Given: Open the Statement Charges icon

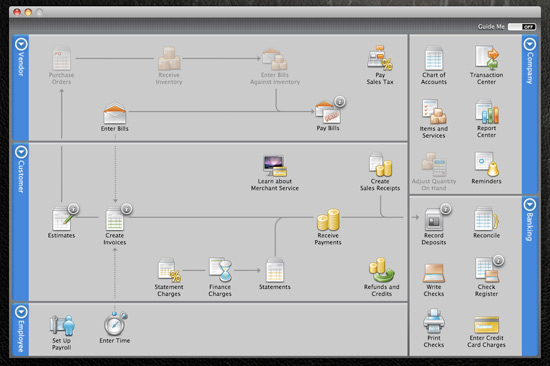Looking at the screenshot, I should tap(169, 269).
